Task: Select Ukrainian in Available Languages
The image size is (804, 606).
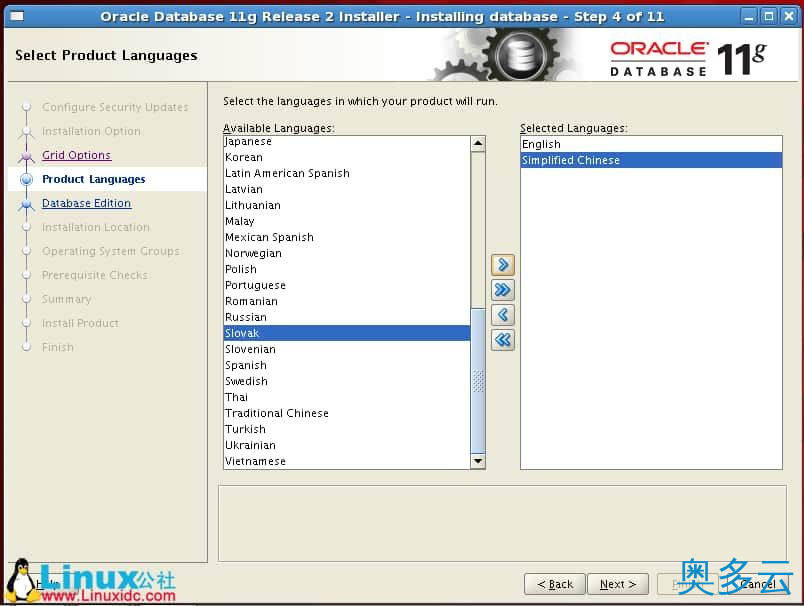Action: [x=347, y=445]
